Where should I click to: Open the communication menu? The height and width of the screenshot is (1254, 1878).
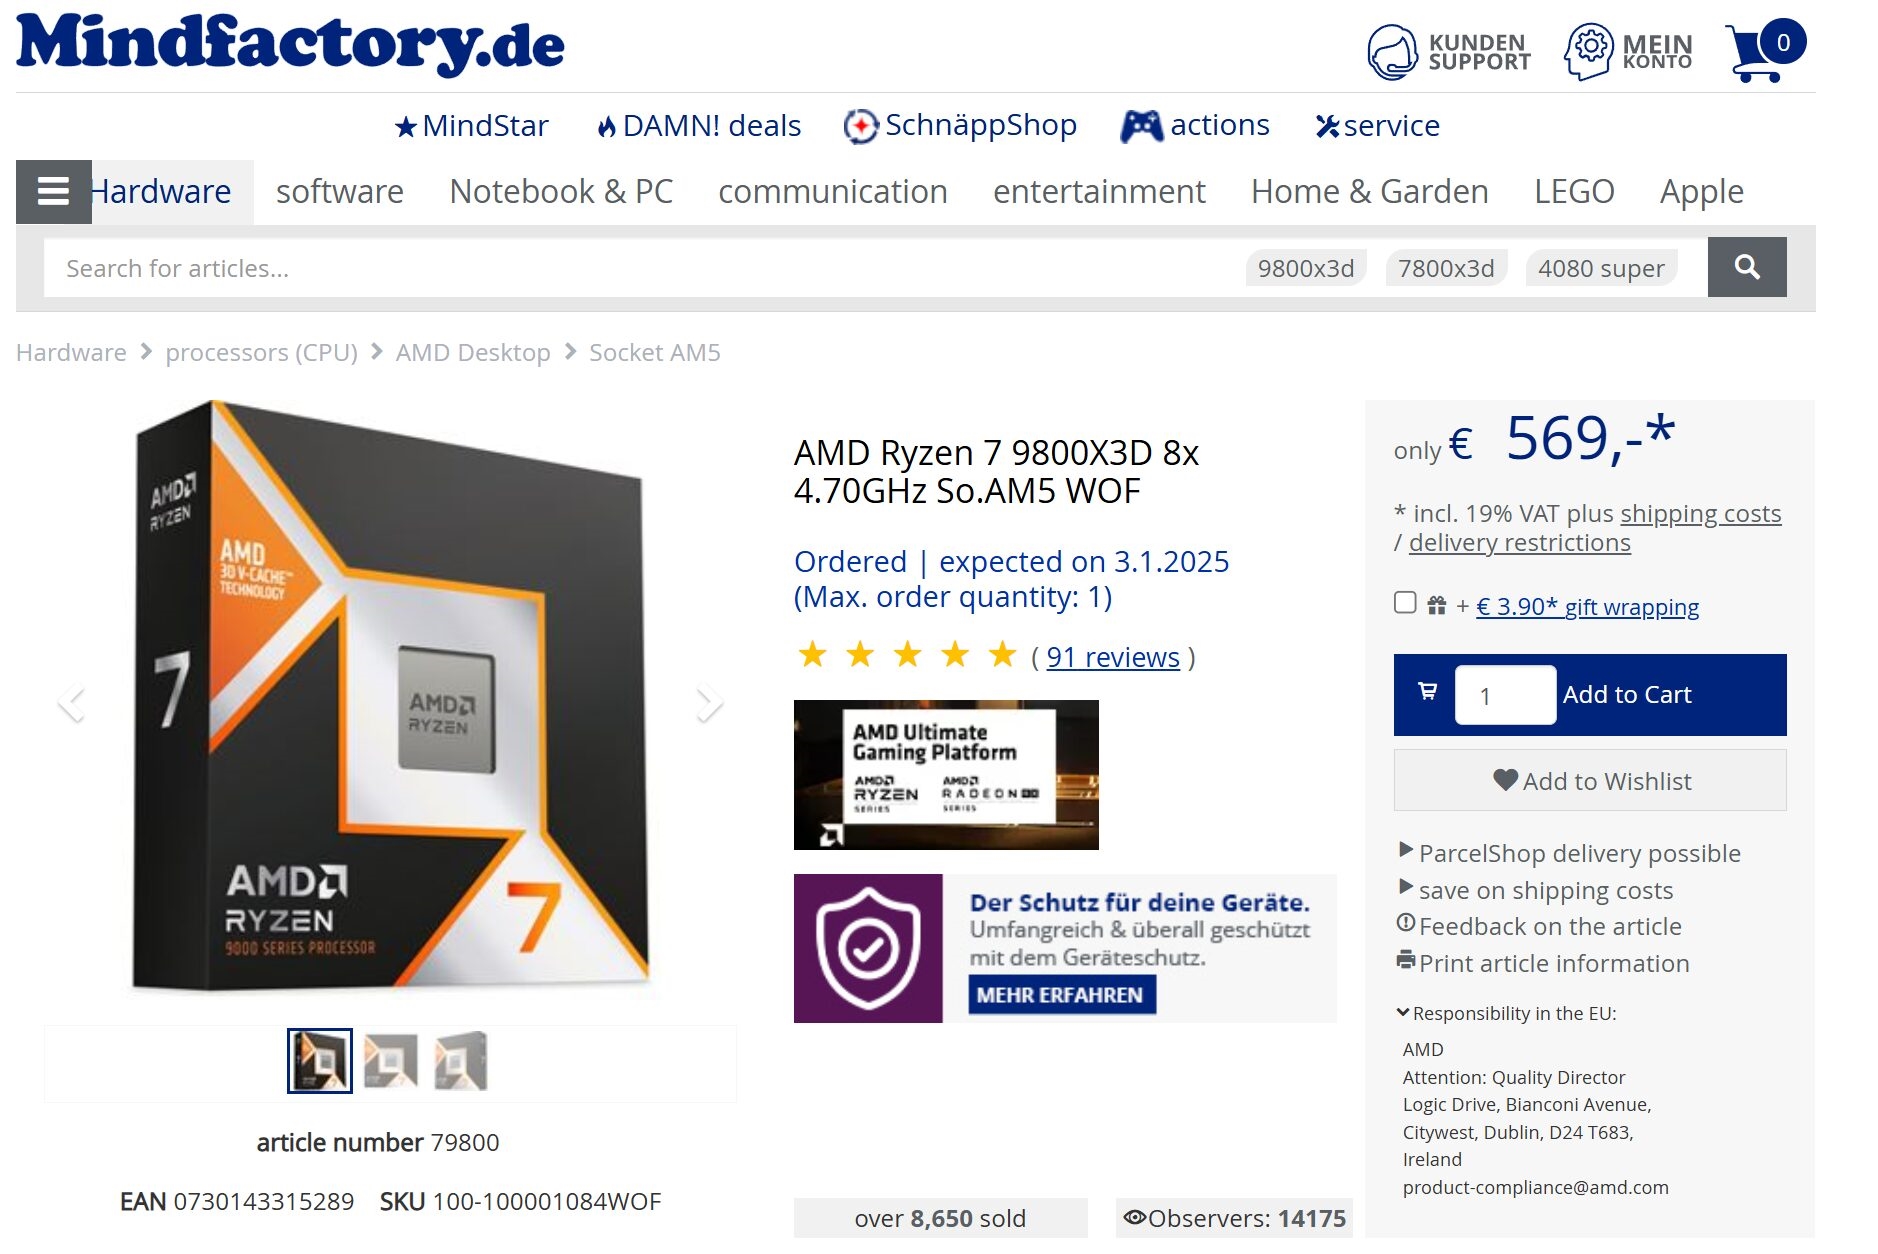tap(833, 191)
